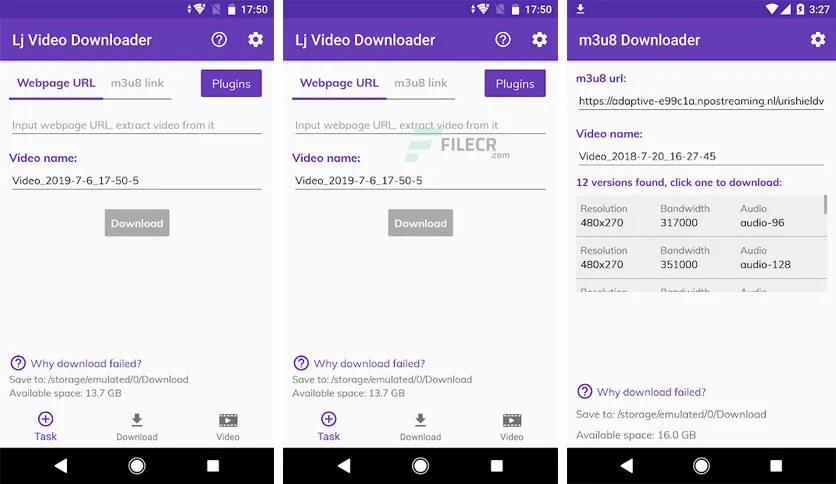Edit Video_2018-7-20_16-27-45 name field
Image resolution: width=836 pixels, height=484 pixels.
(701, 157)
